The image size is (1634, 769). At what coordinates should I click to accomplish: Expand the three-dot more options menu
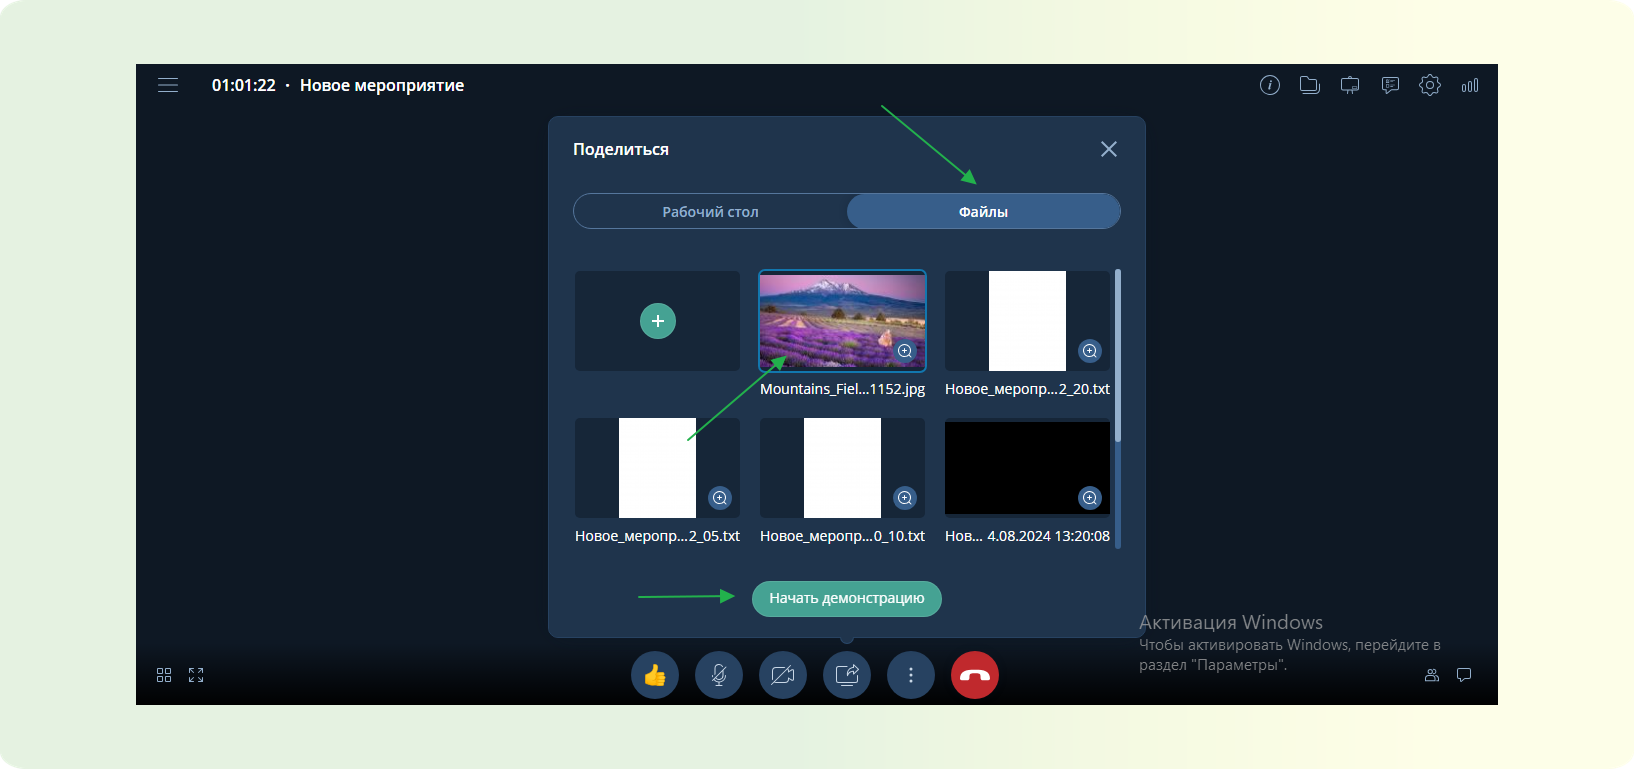910,675
